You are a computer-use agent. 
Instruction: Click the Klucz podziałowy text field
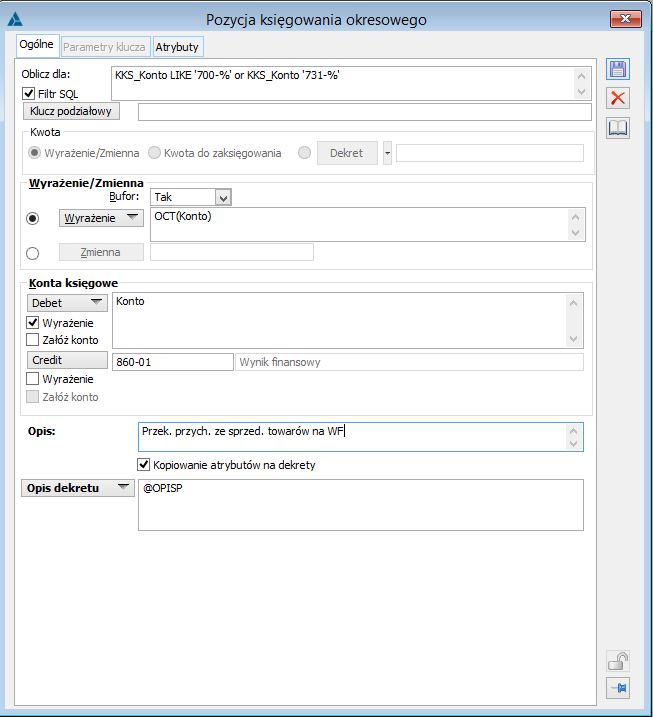point(365,112)
